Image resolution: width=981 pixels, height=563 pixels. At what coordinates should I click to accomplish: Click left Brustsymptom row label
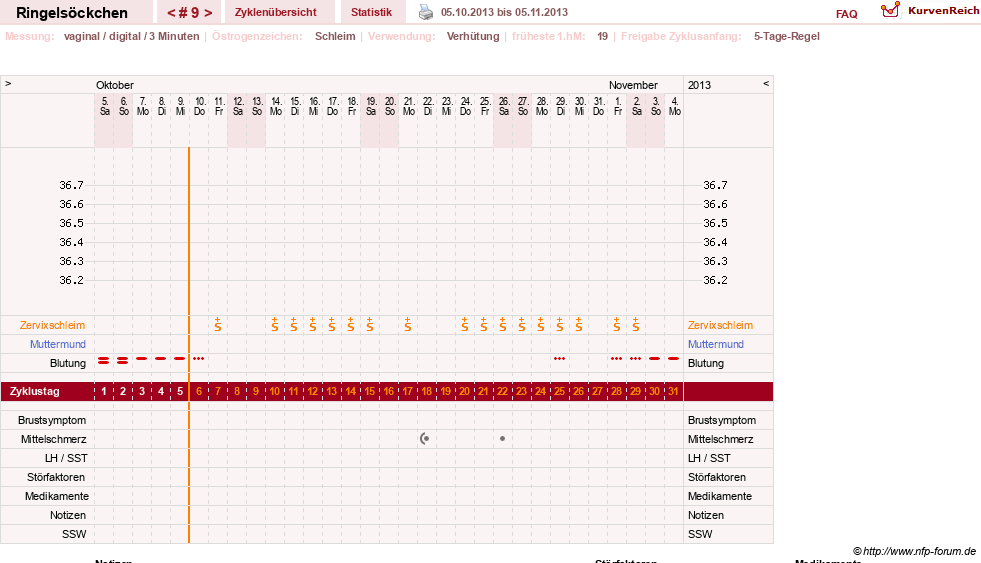(52, 420)
